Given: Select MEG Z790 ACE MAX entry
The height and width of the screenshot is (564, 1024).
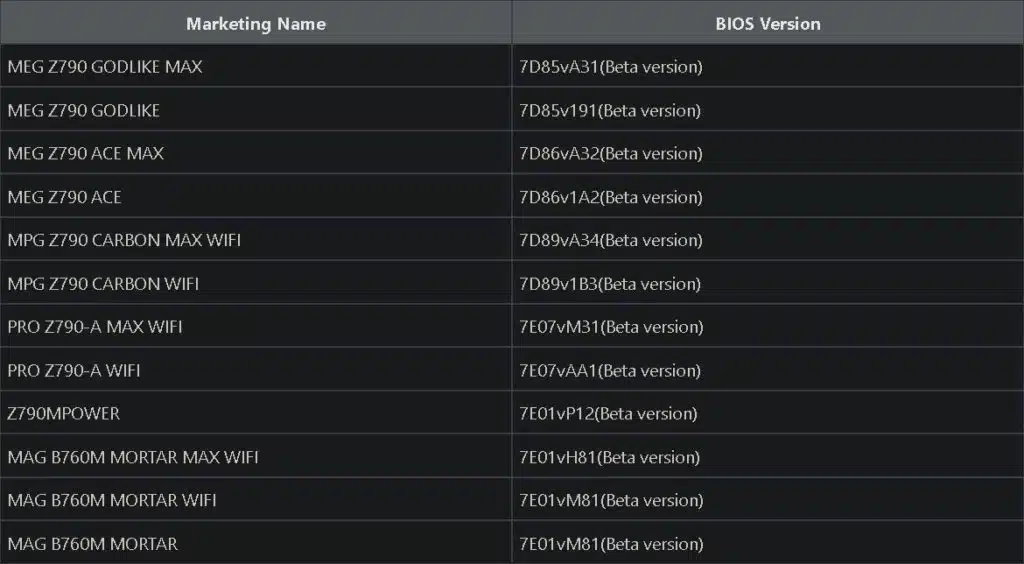Looking at the screenshot, I should [86, 153].
